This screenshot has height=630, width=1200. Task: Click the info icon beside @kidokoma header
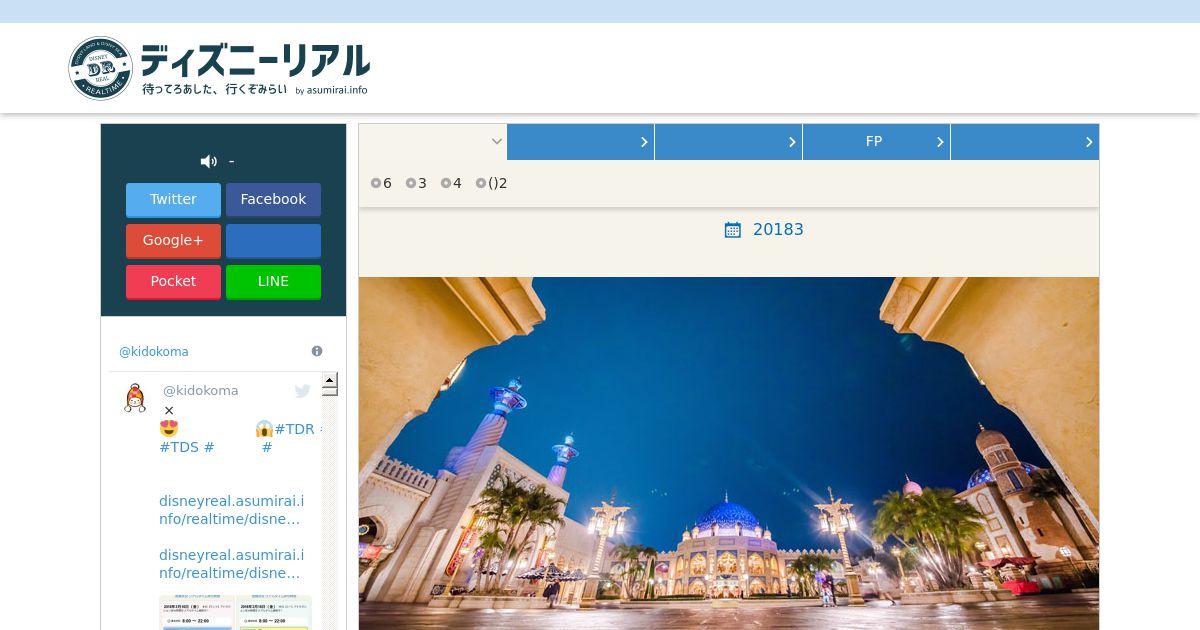point(317,351)
